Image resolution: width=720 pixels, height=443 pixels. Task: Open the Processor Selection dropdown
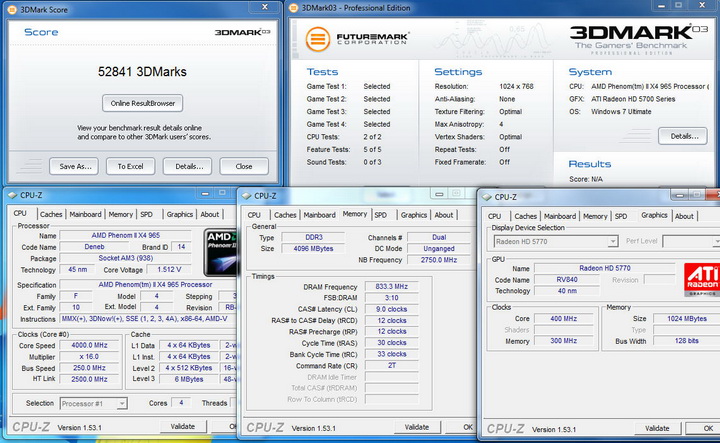tap(94, 404)
